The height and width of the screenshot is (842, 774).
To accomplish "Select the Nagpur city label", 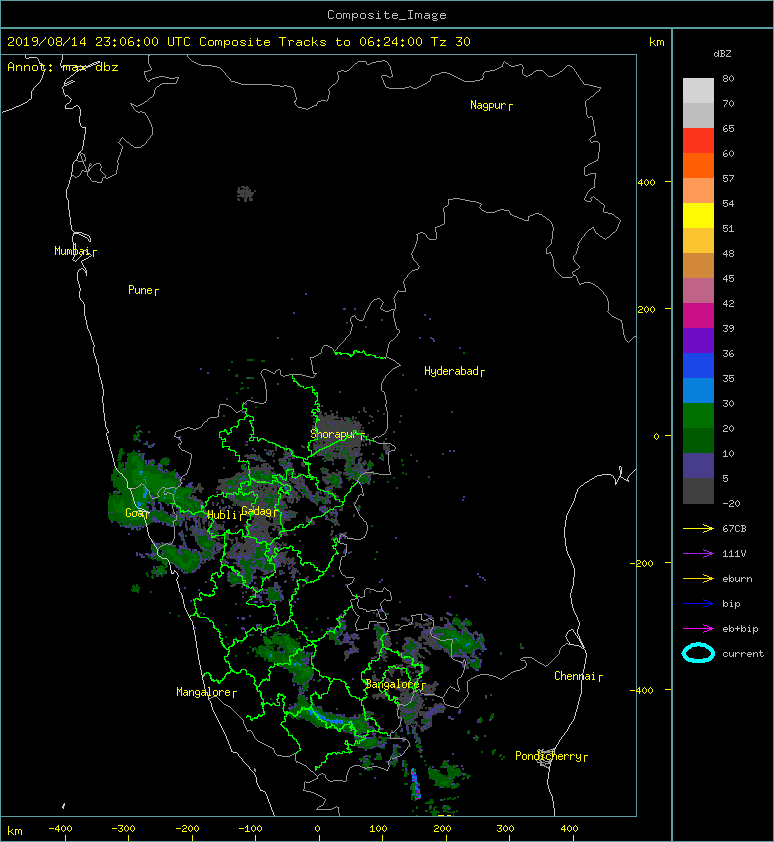I will pyautogui.click(x=491, y=105).
